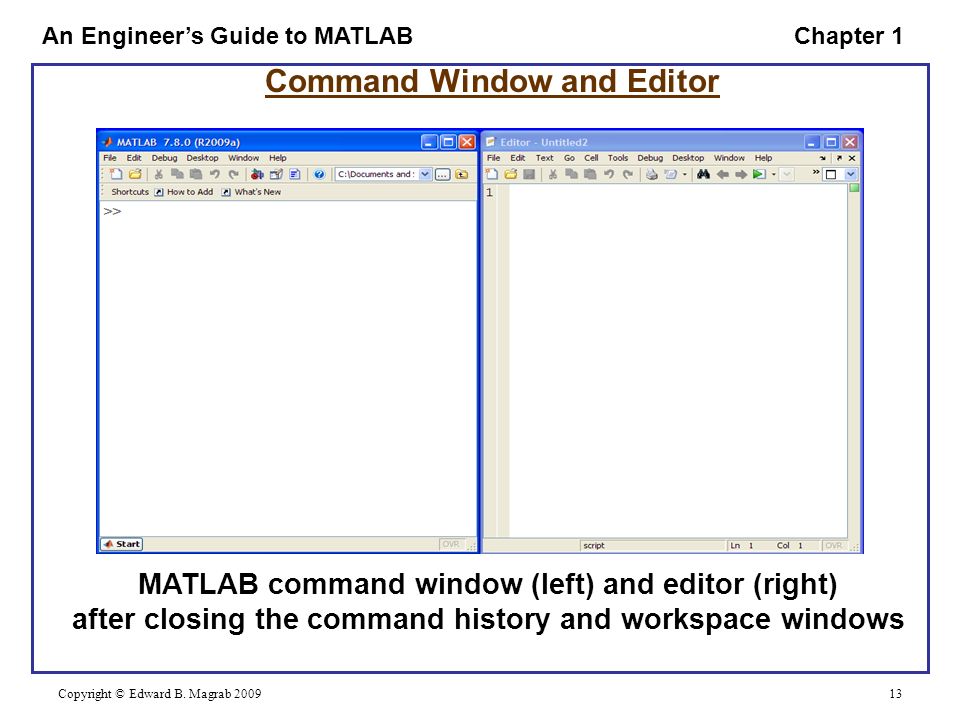Open Desktop menu in MATLAB window
Screen dimensions: 960x720
pos(203,158)
